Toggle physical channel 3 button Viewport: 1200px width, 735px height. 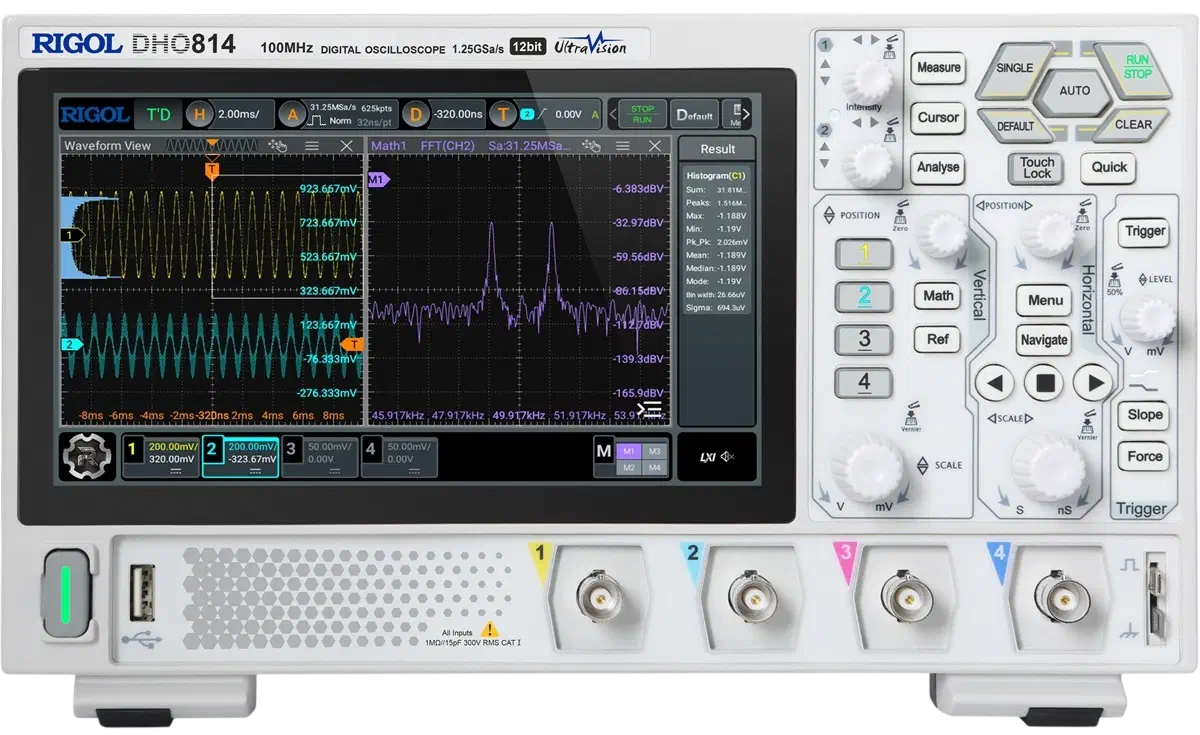click(x=864, y=339)
